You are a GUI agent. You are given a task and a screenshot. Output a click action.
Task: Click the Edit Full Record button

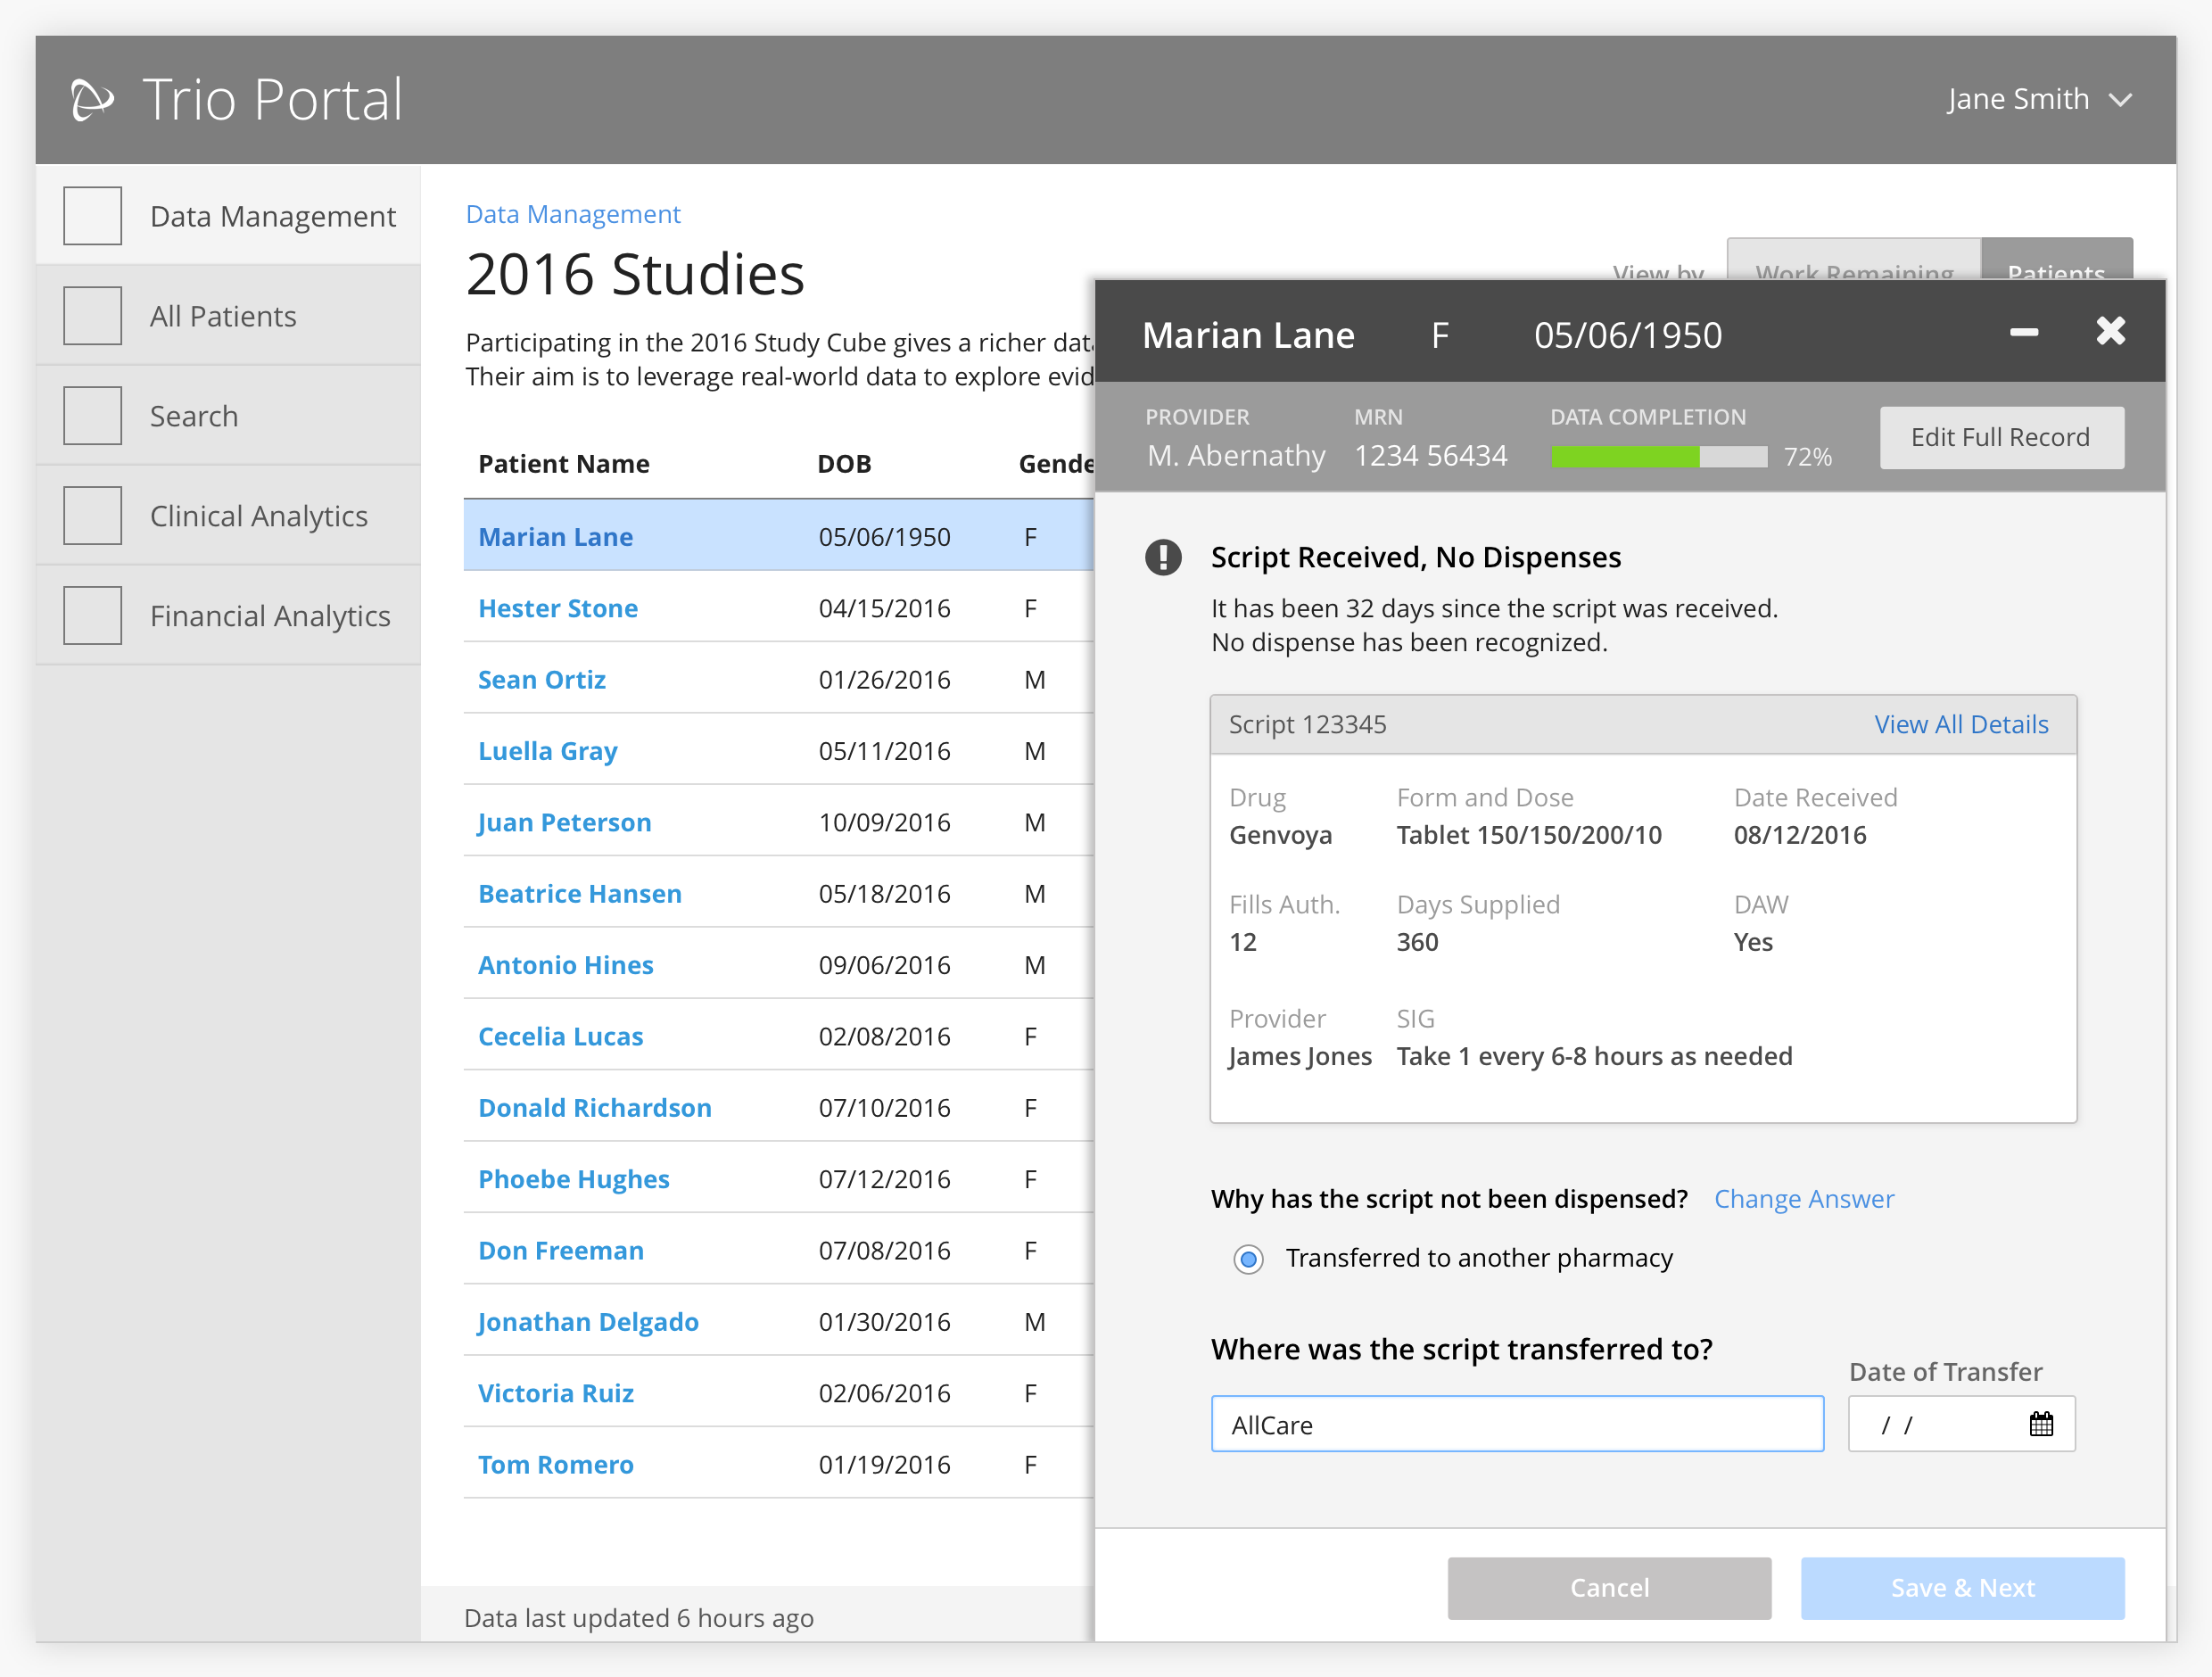pos(2001,437)
